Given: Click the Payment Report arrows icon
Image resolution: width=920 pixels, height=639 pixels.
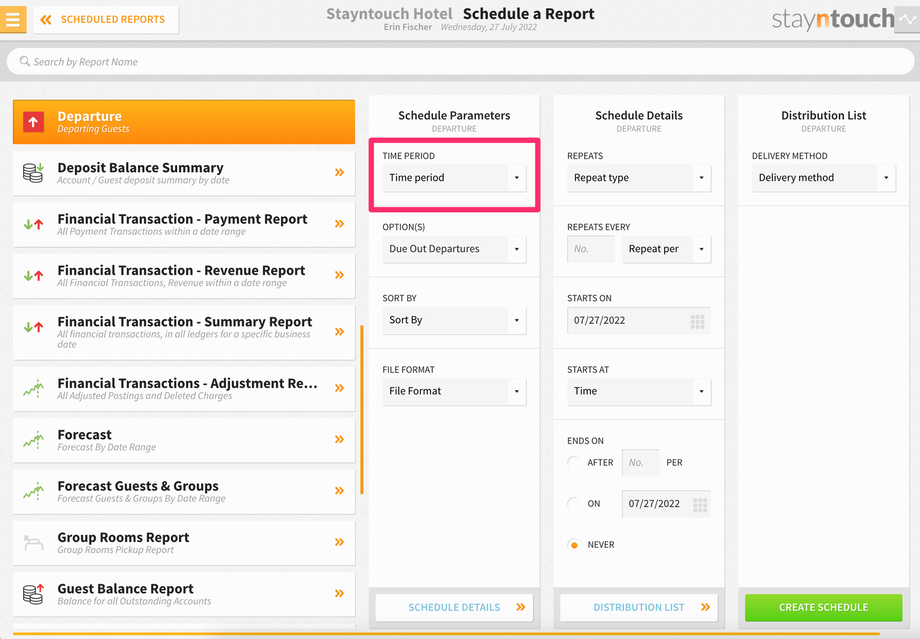Looking at the screenshot, I should 33,224.
